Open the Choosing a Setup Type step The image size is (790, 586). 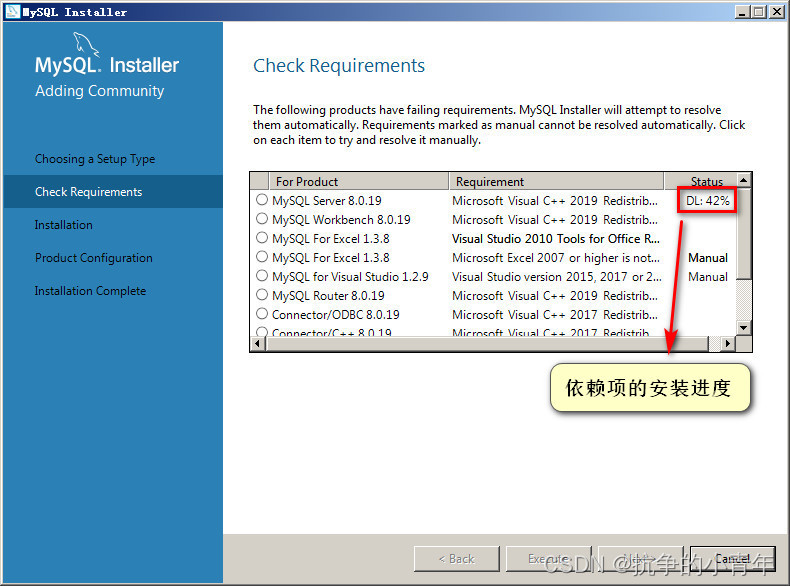coord(95,159)
